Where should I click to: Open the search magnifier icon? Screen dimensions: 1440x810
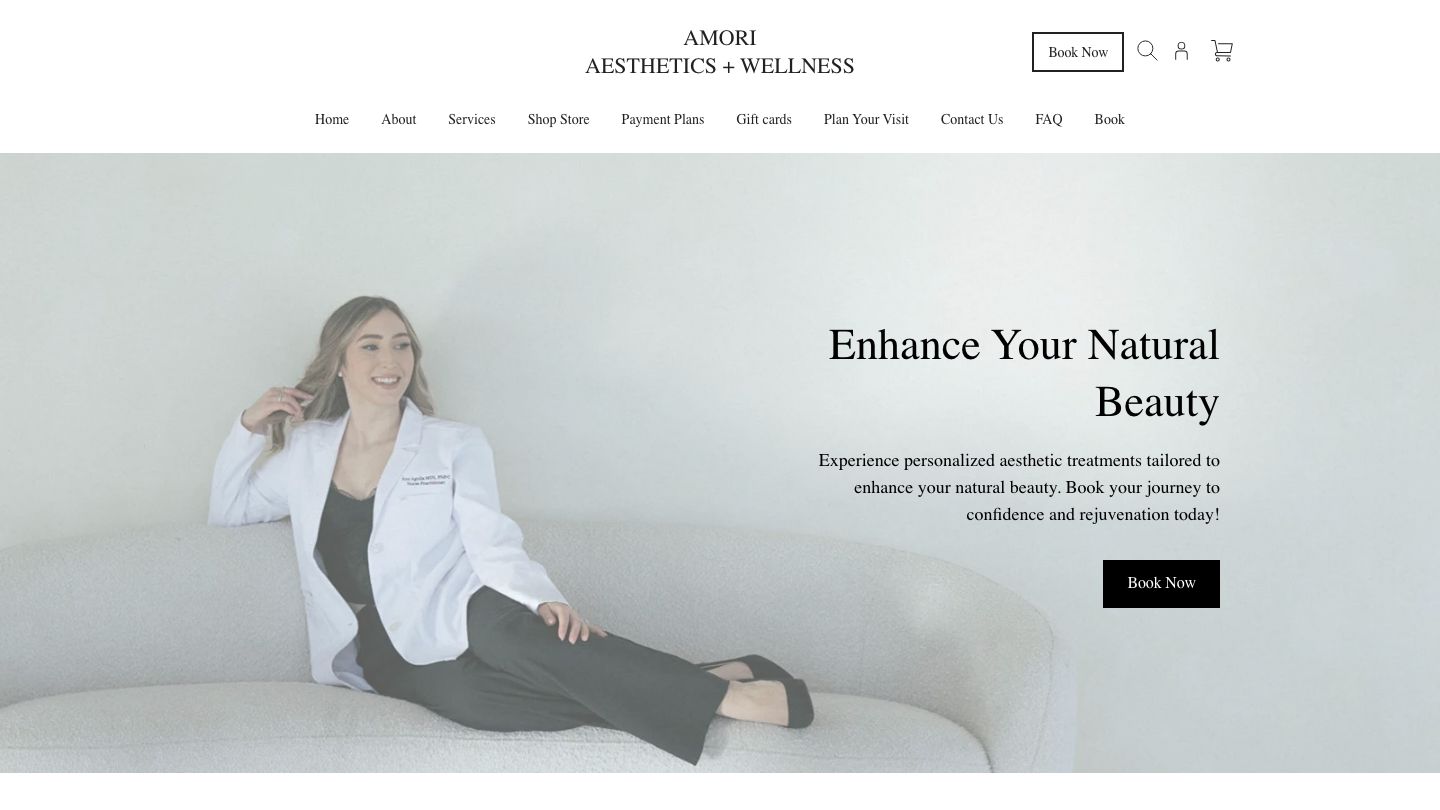pos(1147,51)
